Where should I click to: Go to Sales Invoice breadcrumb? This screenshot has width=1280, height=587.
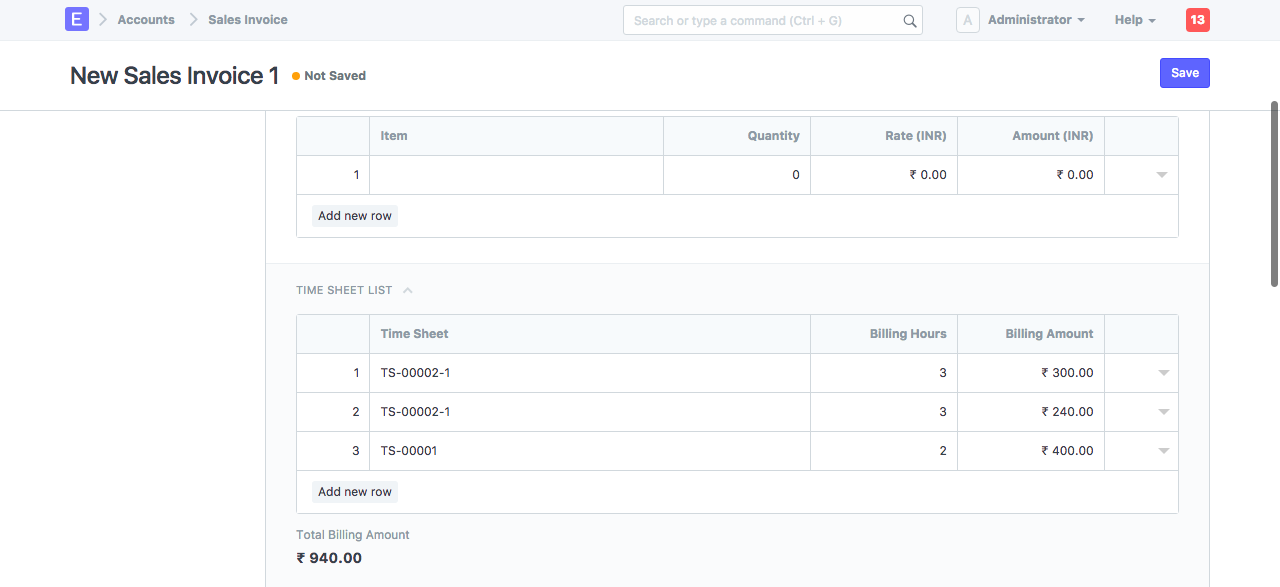pyautogui.click(x=248, y=20)
